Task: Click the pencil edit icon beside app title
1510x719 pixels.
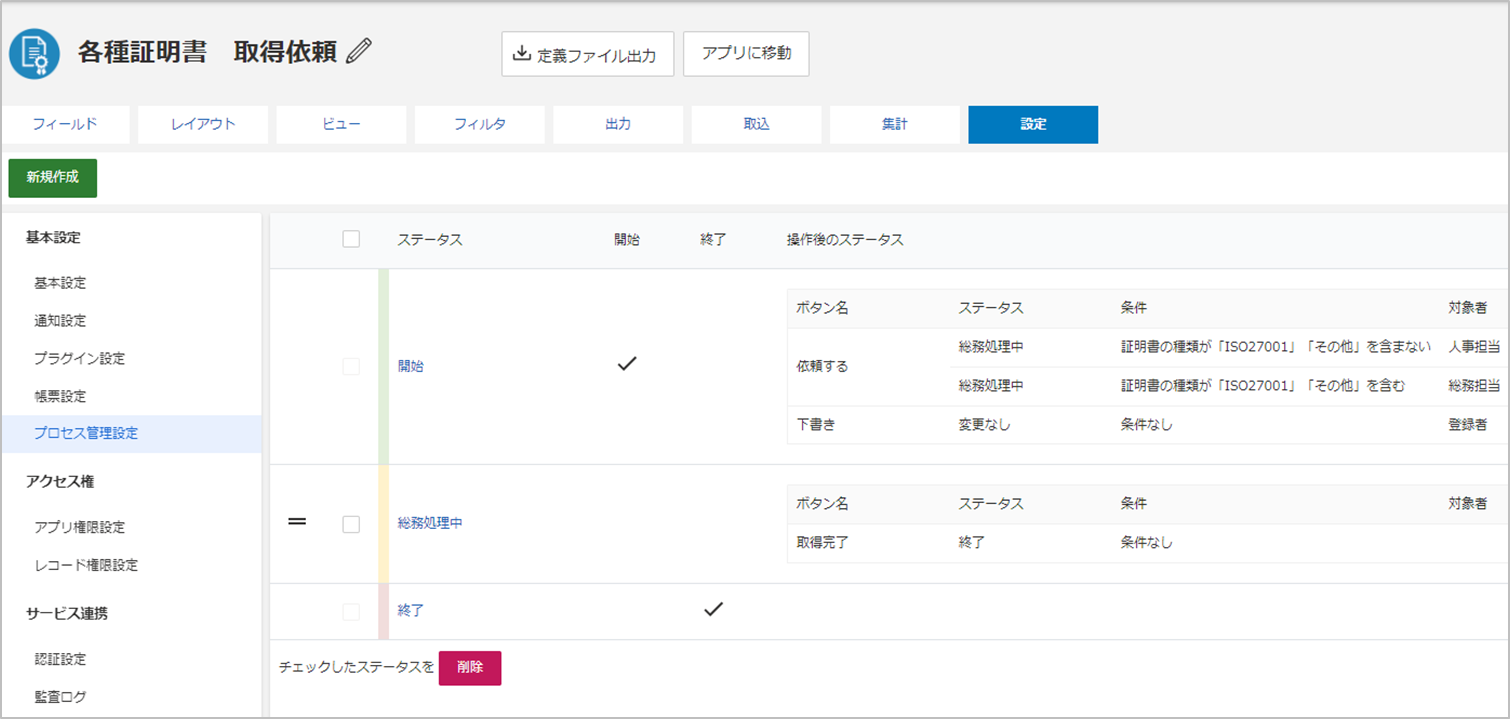Action: click(358, 52)
